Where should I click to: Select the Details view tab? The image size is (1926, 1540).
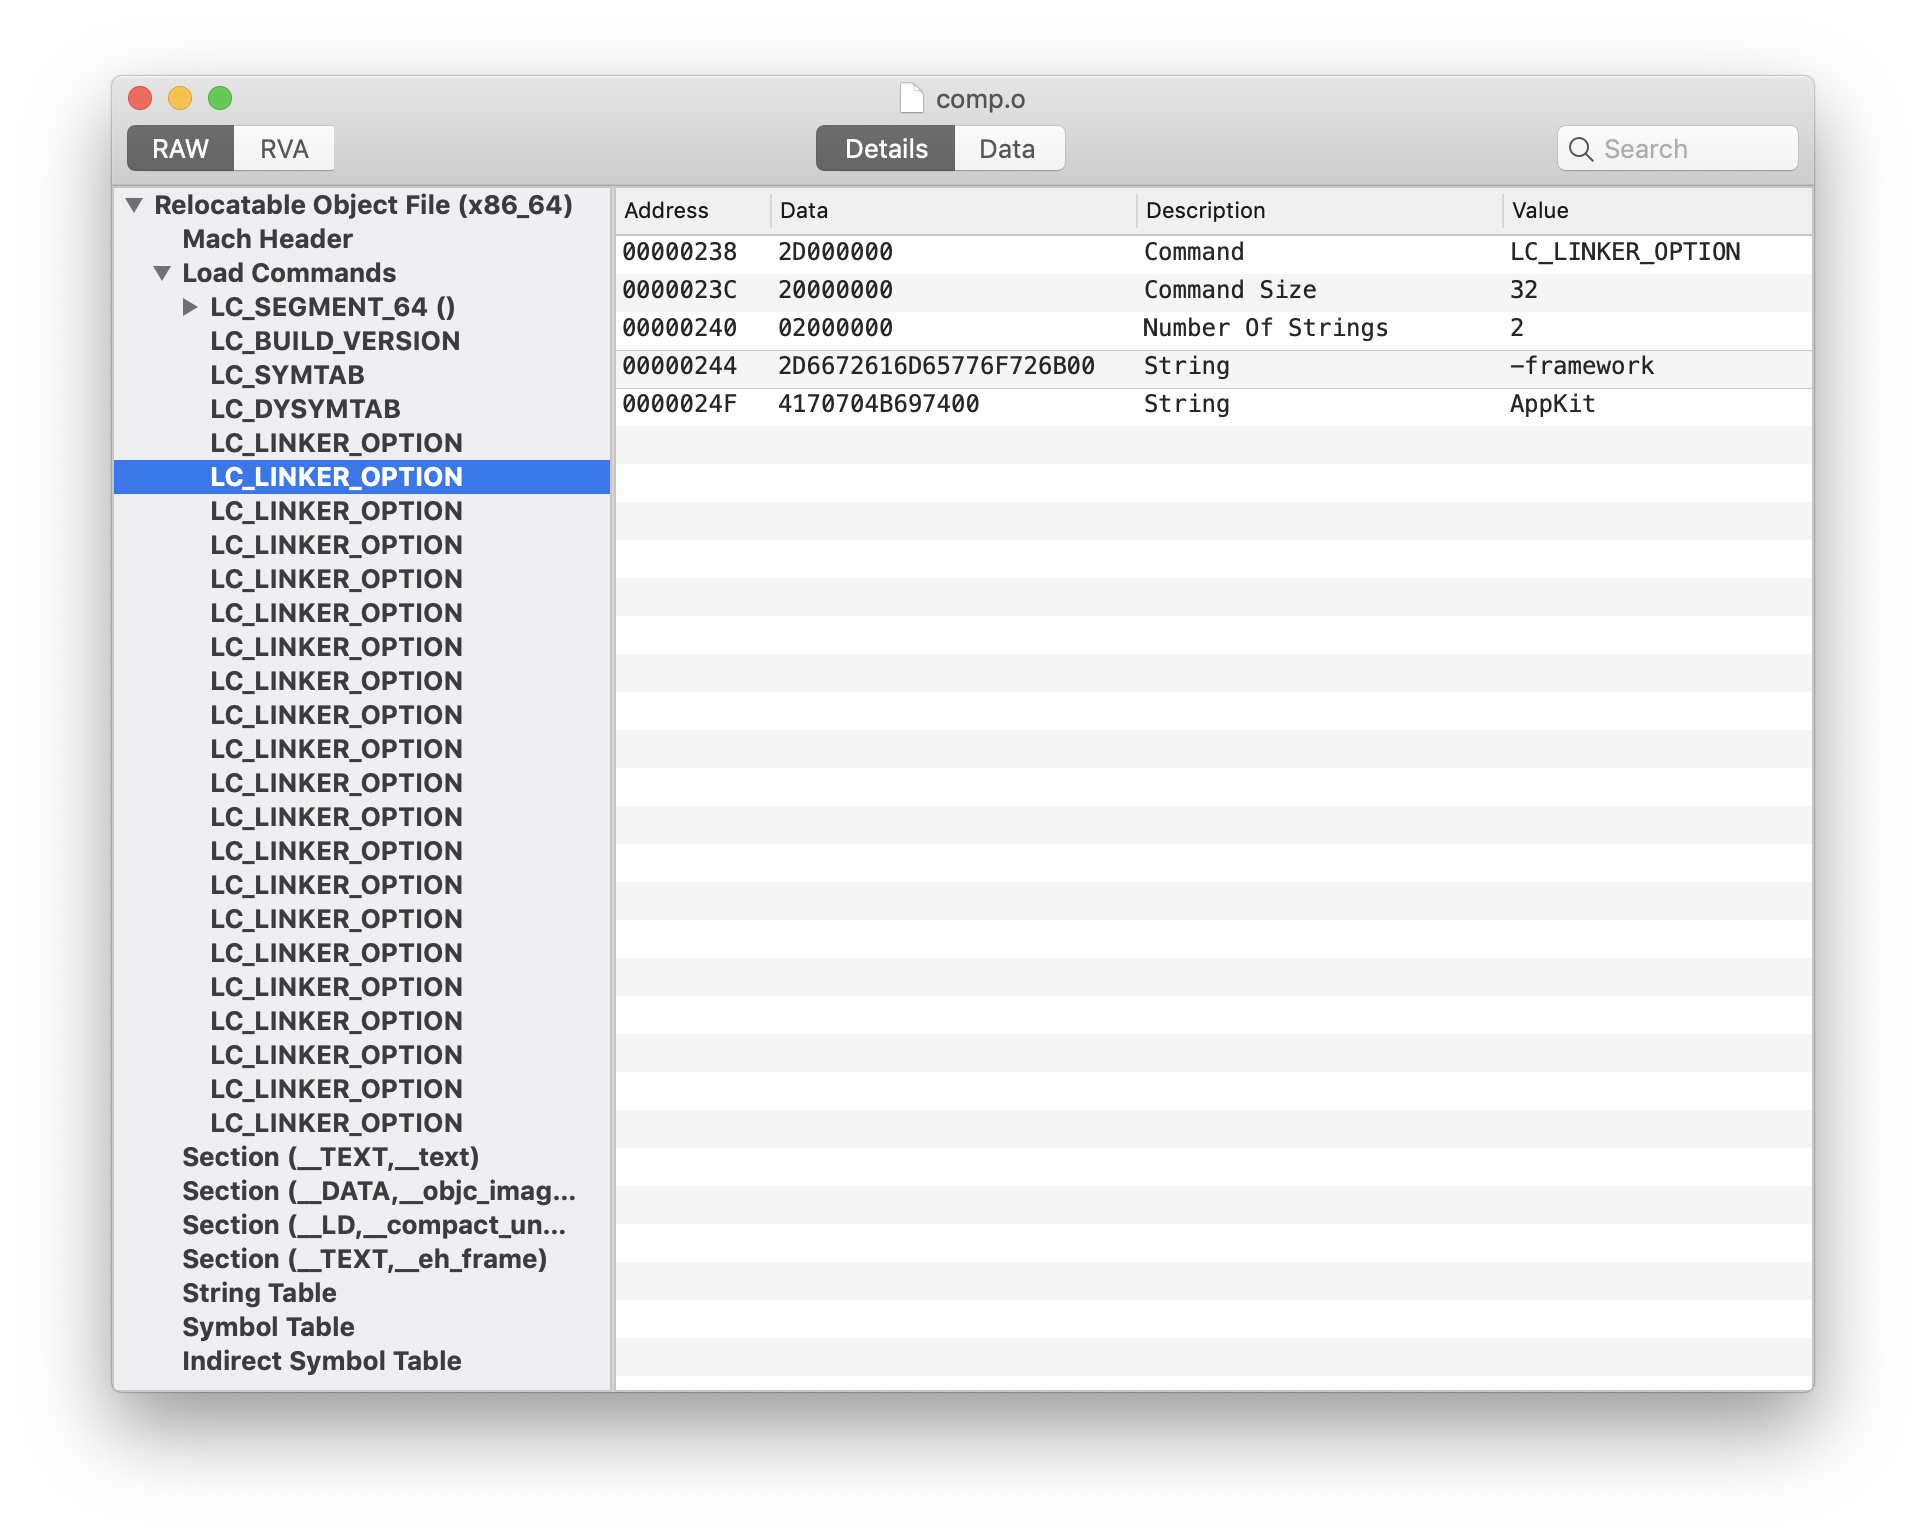(x=885, y=149)
